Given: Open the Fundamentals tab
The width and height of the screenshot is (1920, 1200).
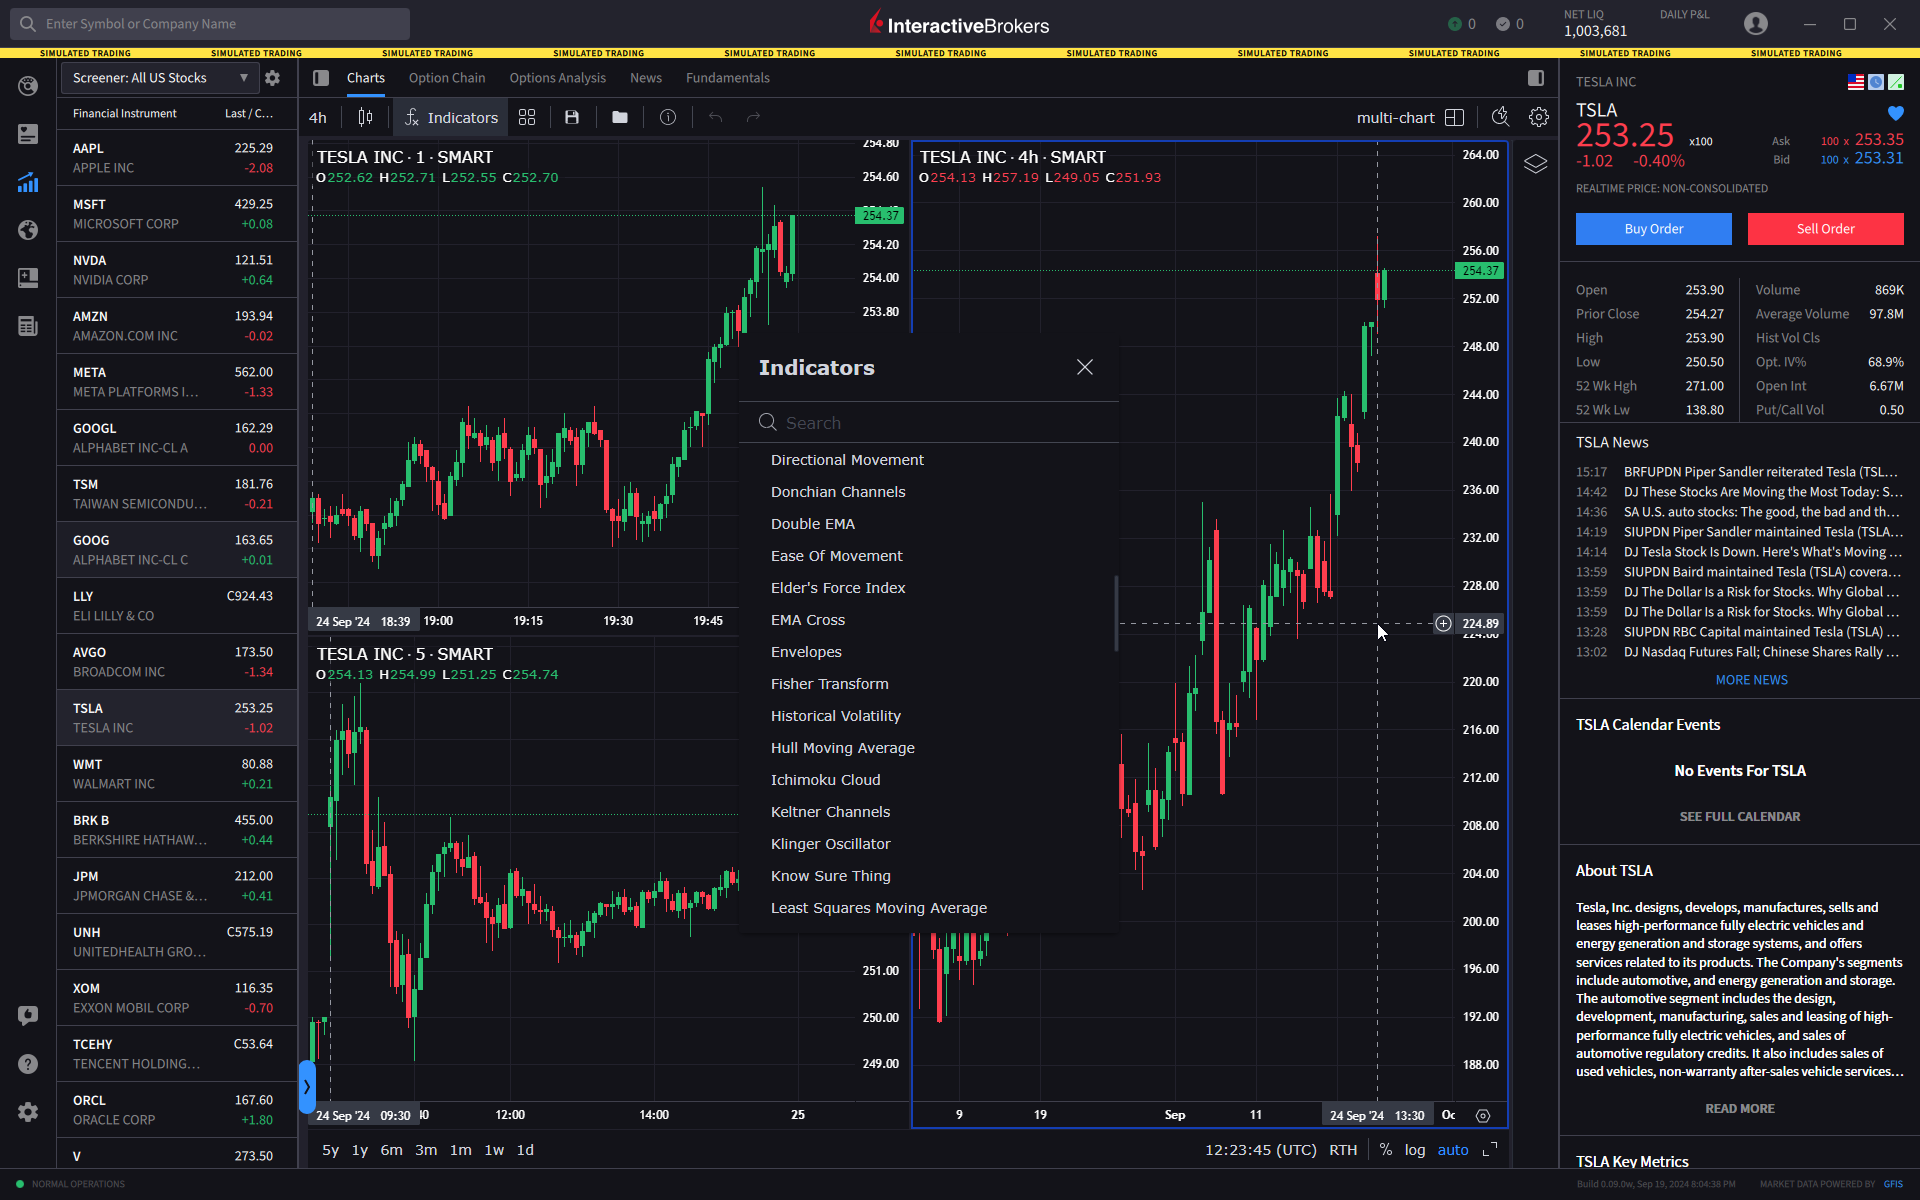Looking at the screenshot, I should (727, 77).
